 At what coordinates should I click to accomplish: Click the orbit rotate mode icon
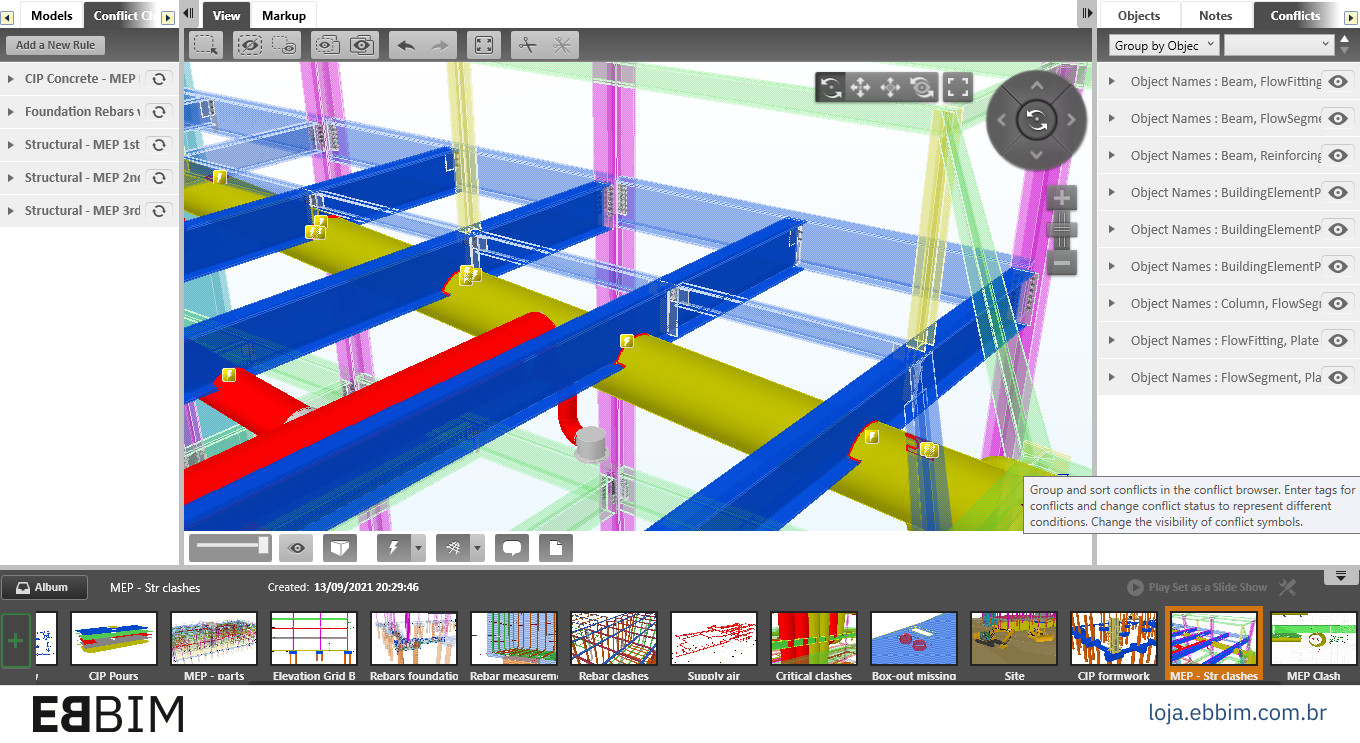[x=830, y=88]
